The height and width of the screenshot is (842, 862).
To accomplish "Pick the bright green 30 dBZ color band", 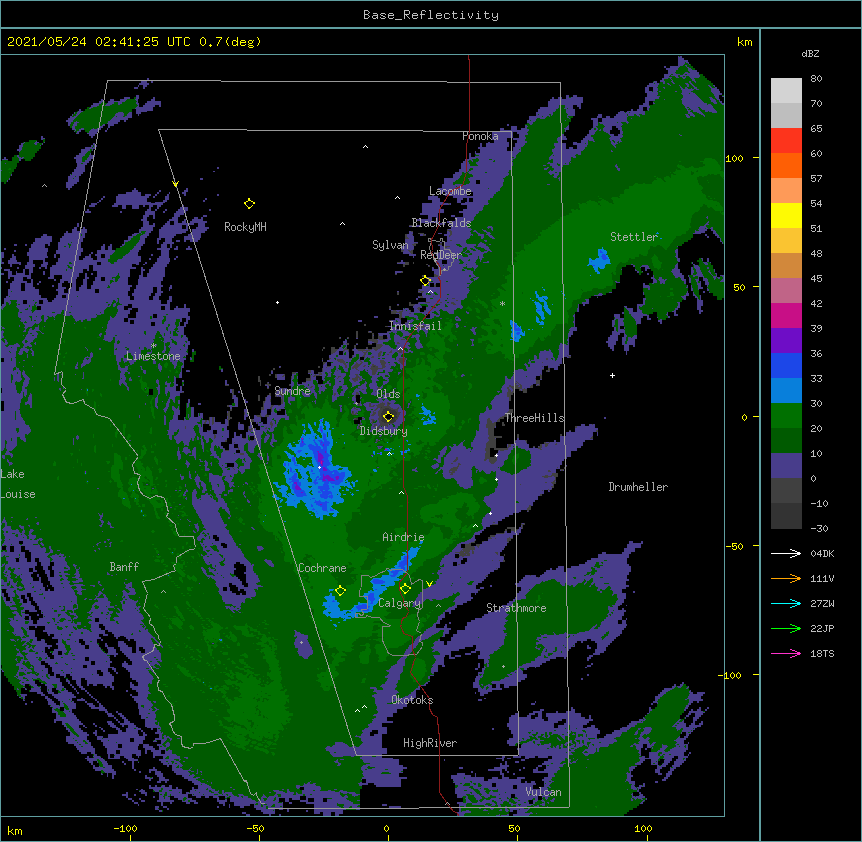I will (x=786, y=416).
